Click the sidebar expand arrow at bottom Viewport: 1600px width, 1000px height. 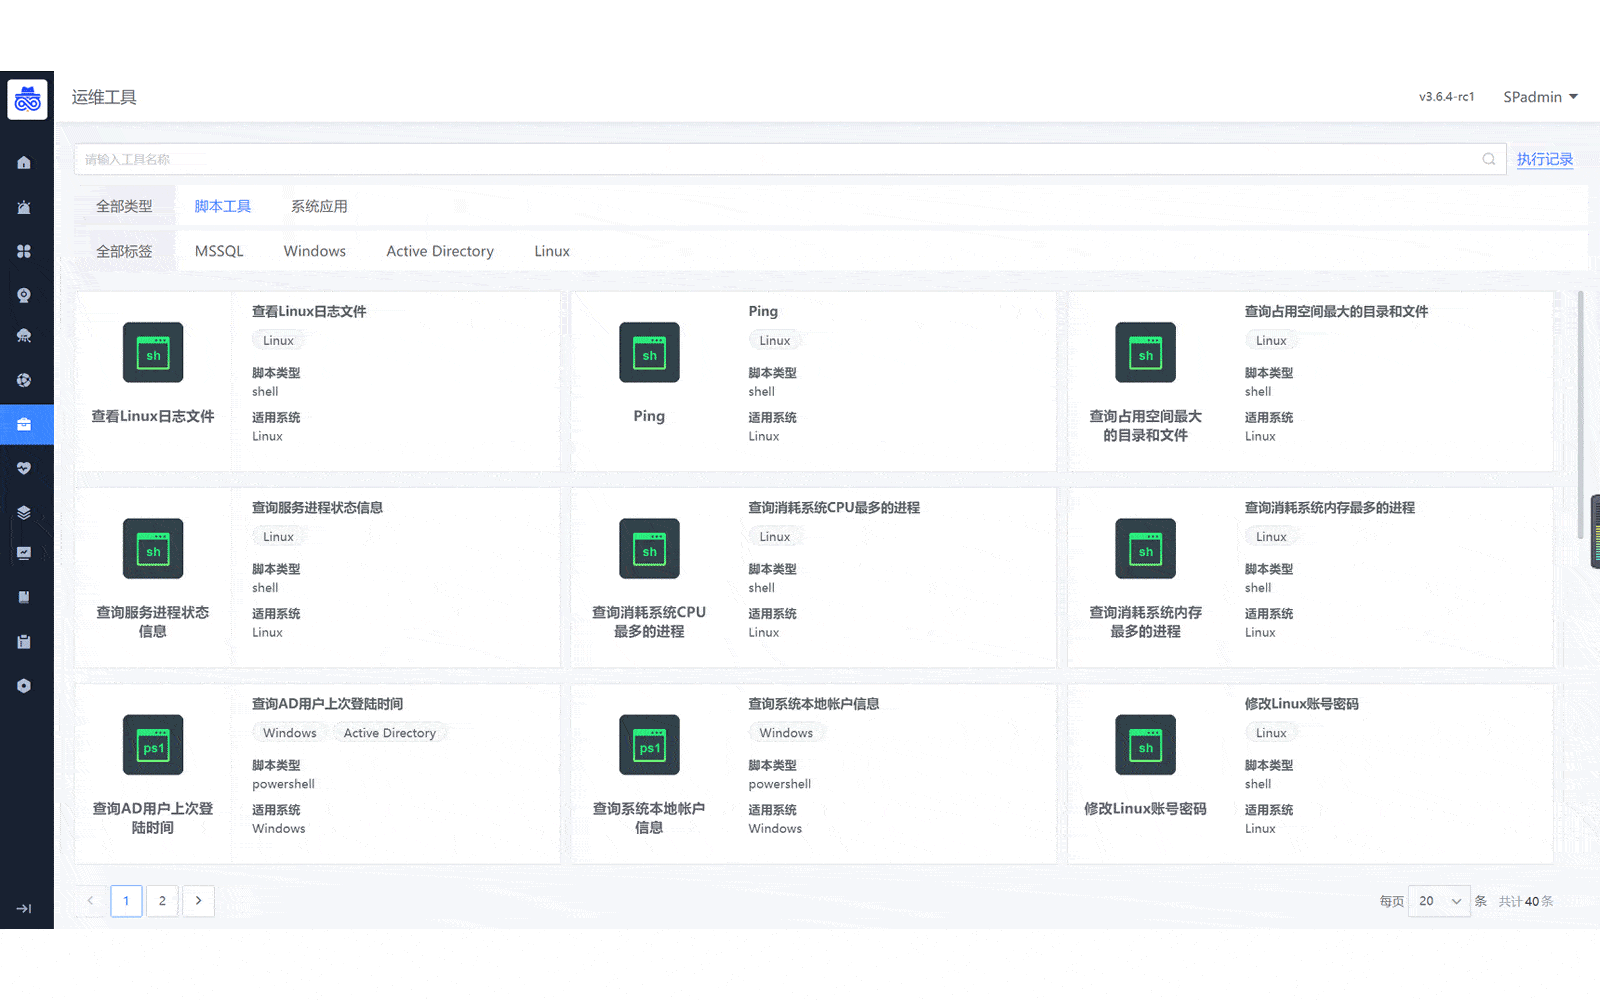click(24, 908)
